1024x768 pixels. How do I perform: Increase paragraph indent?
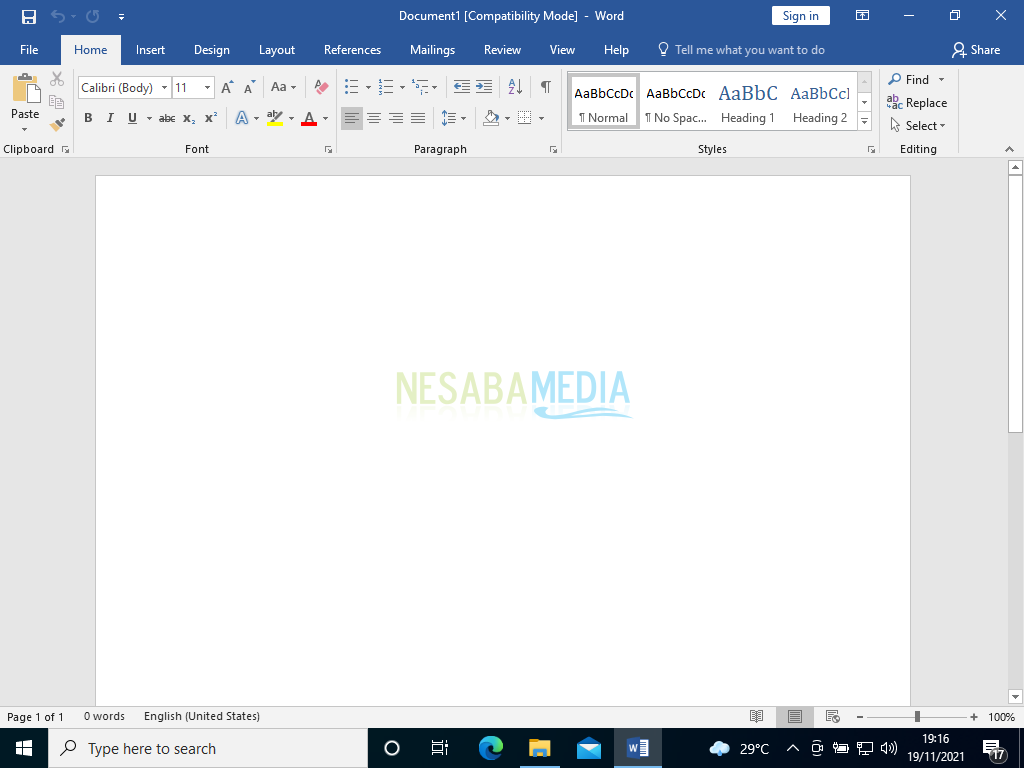(x=484, y=86)
